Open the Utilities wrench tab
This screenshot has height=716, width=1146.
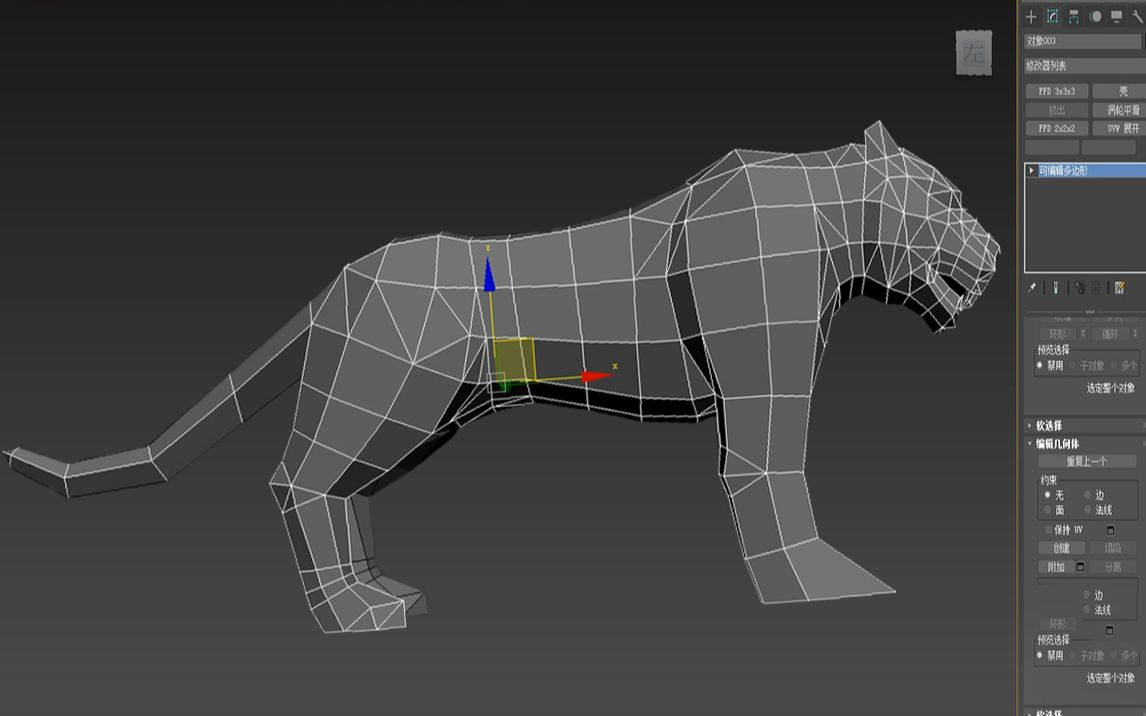[x=1137, y=16]
